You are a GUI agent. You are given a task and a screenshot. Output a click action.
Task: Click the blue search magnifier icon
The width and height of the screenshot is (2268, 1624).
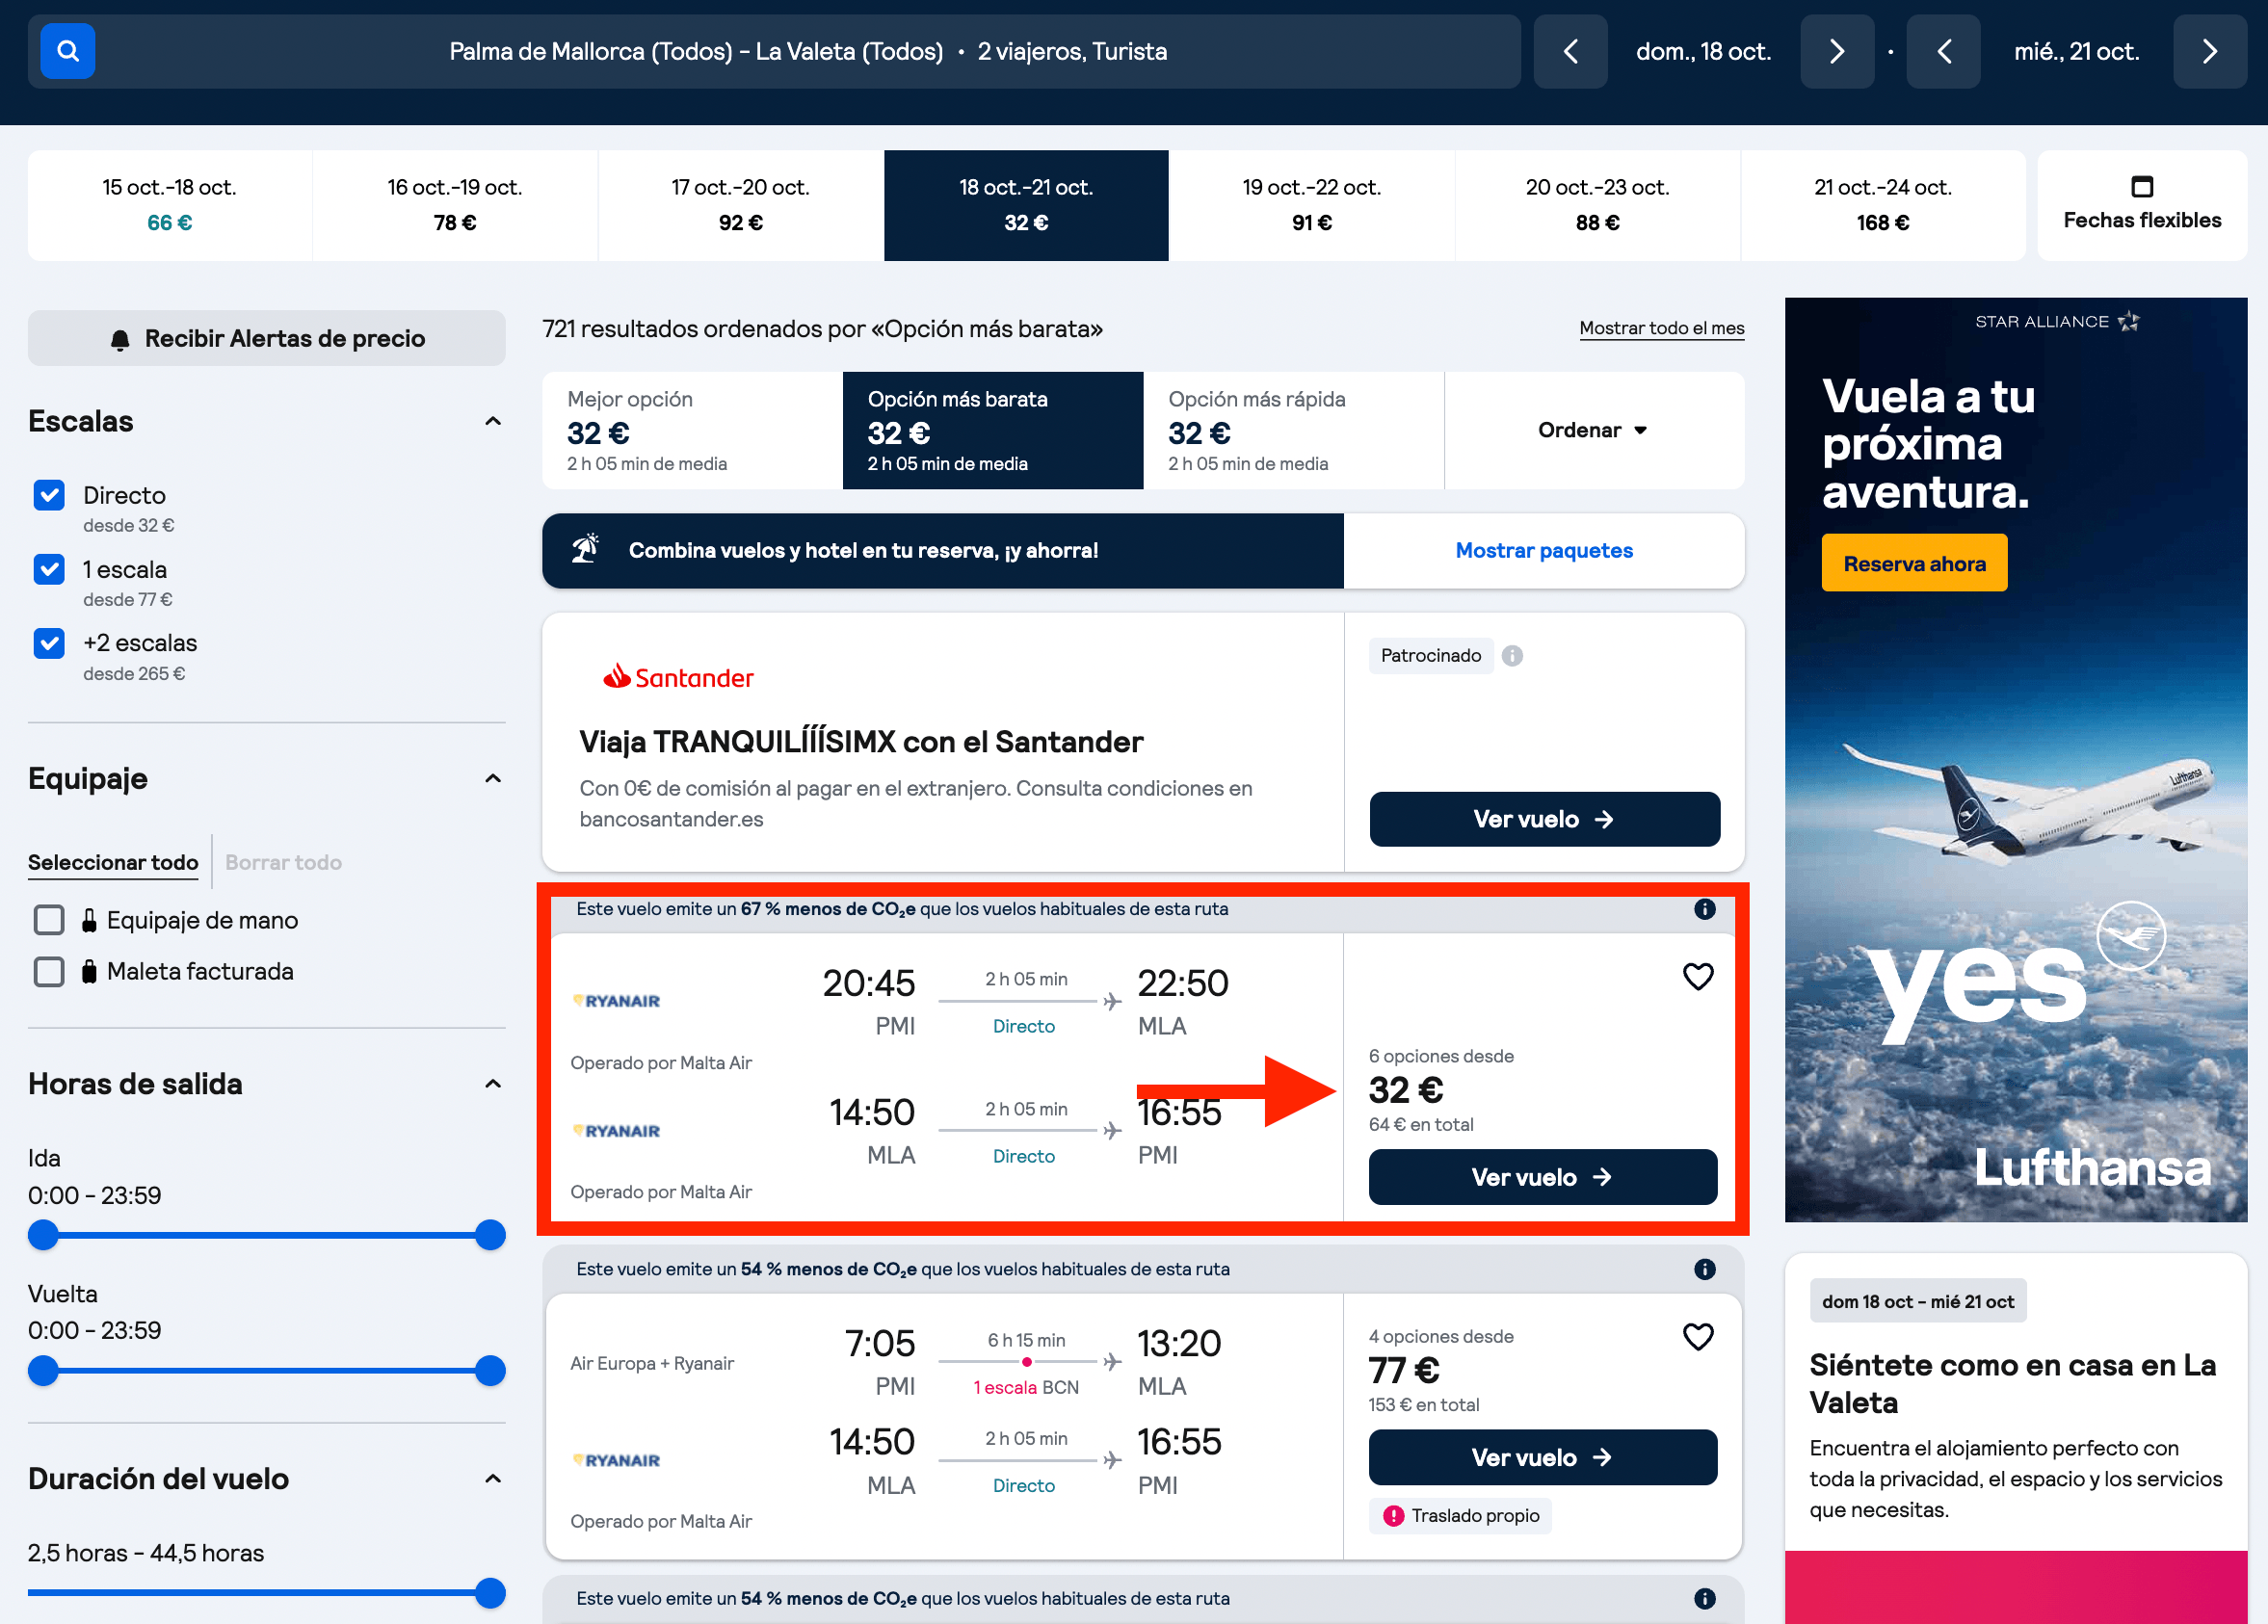point(67,51)
